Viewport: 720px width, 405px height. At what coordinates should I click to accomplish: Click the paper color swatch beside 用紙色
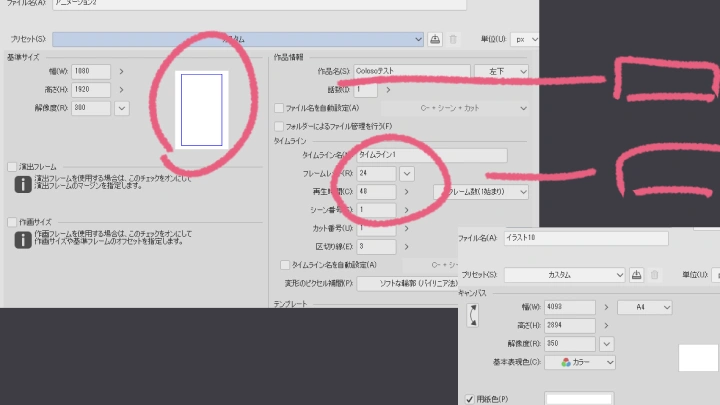coord(577,399)
